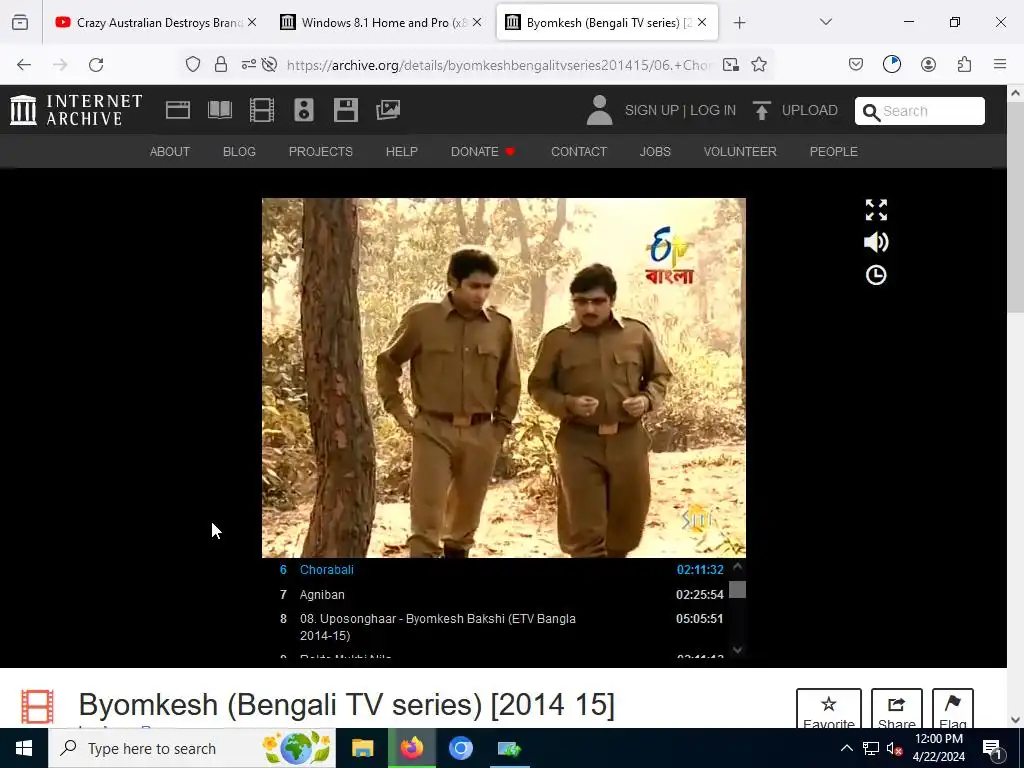Click the Firefox View icon
This screenshot has width=1024, height=768.
tap(20, 22)
